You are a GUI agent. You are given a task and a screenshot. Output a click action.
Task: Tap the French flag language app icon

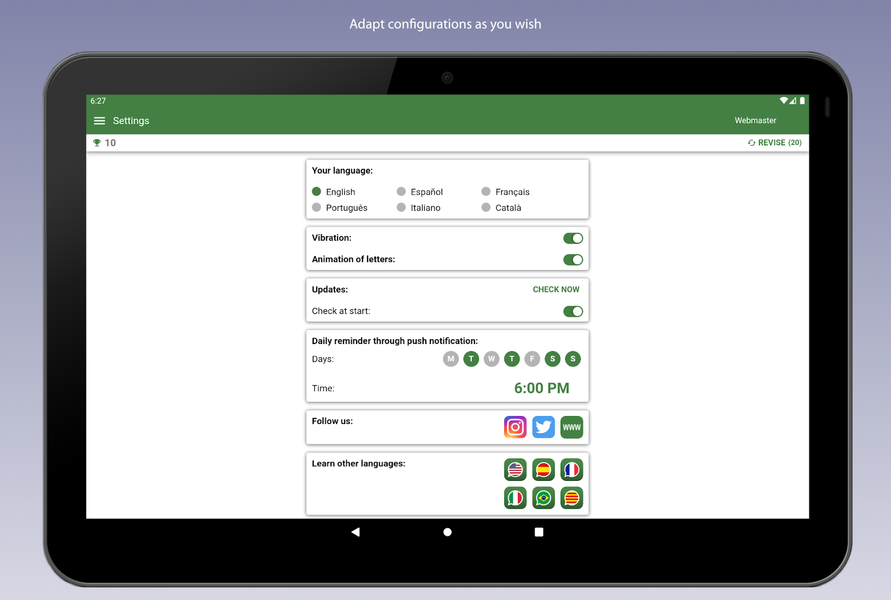[571, 470]
